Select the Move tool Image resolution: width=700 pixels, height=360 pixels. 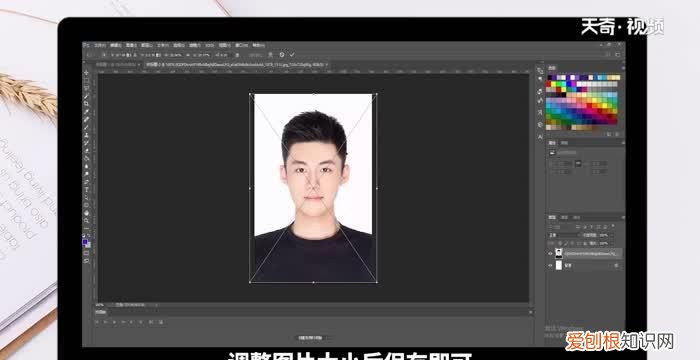tap(86, 72)
